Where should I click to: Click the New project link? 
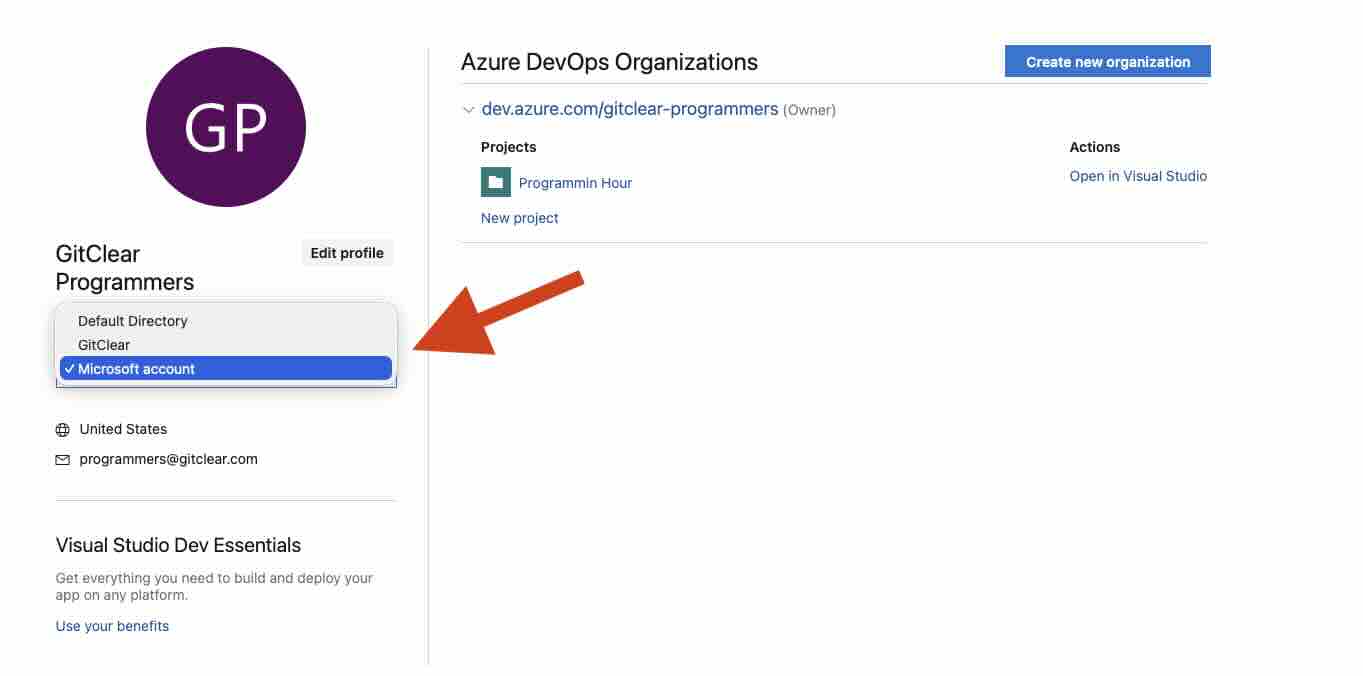519,218
